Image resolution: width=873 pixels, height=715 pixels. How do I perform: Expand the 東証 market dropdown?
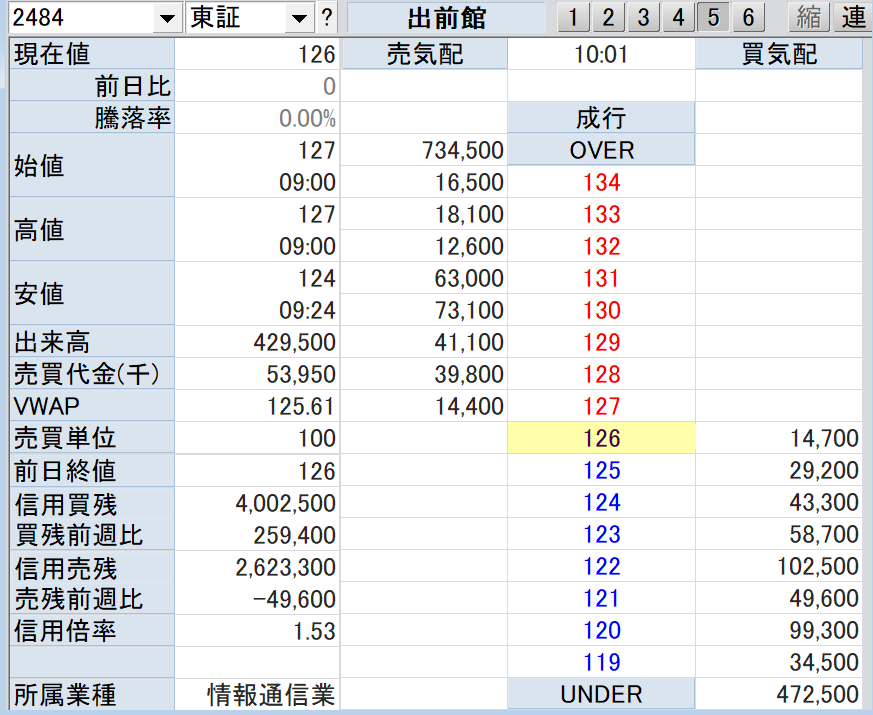pos(299,18)
